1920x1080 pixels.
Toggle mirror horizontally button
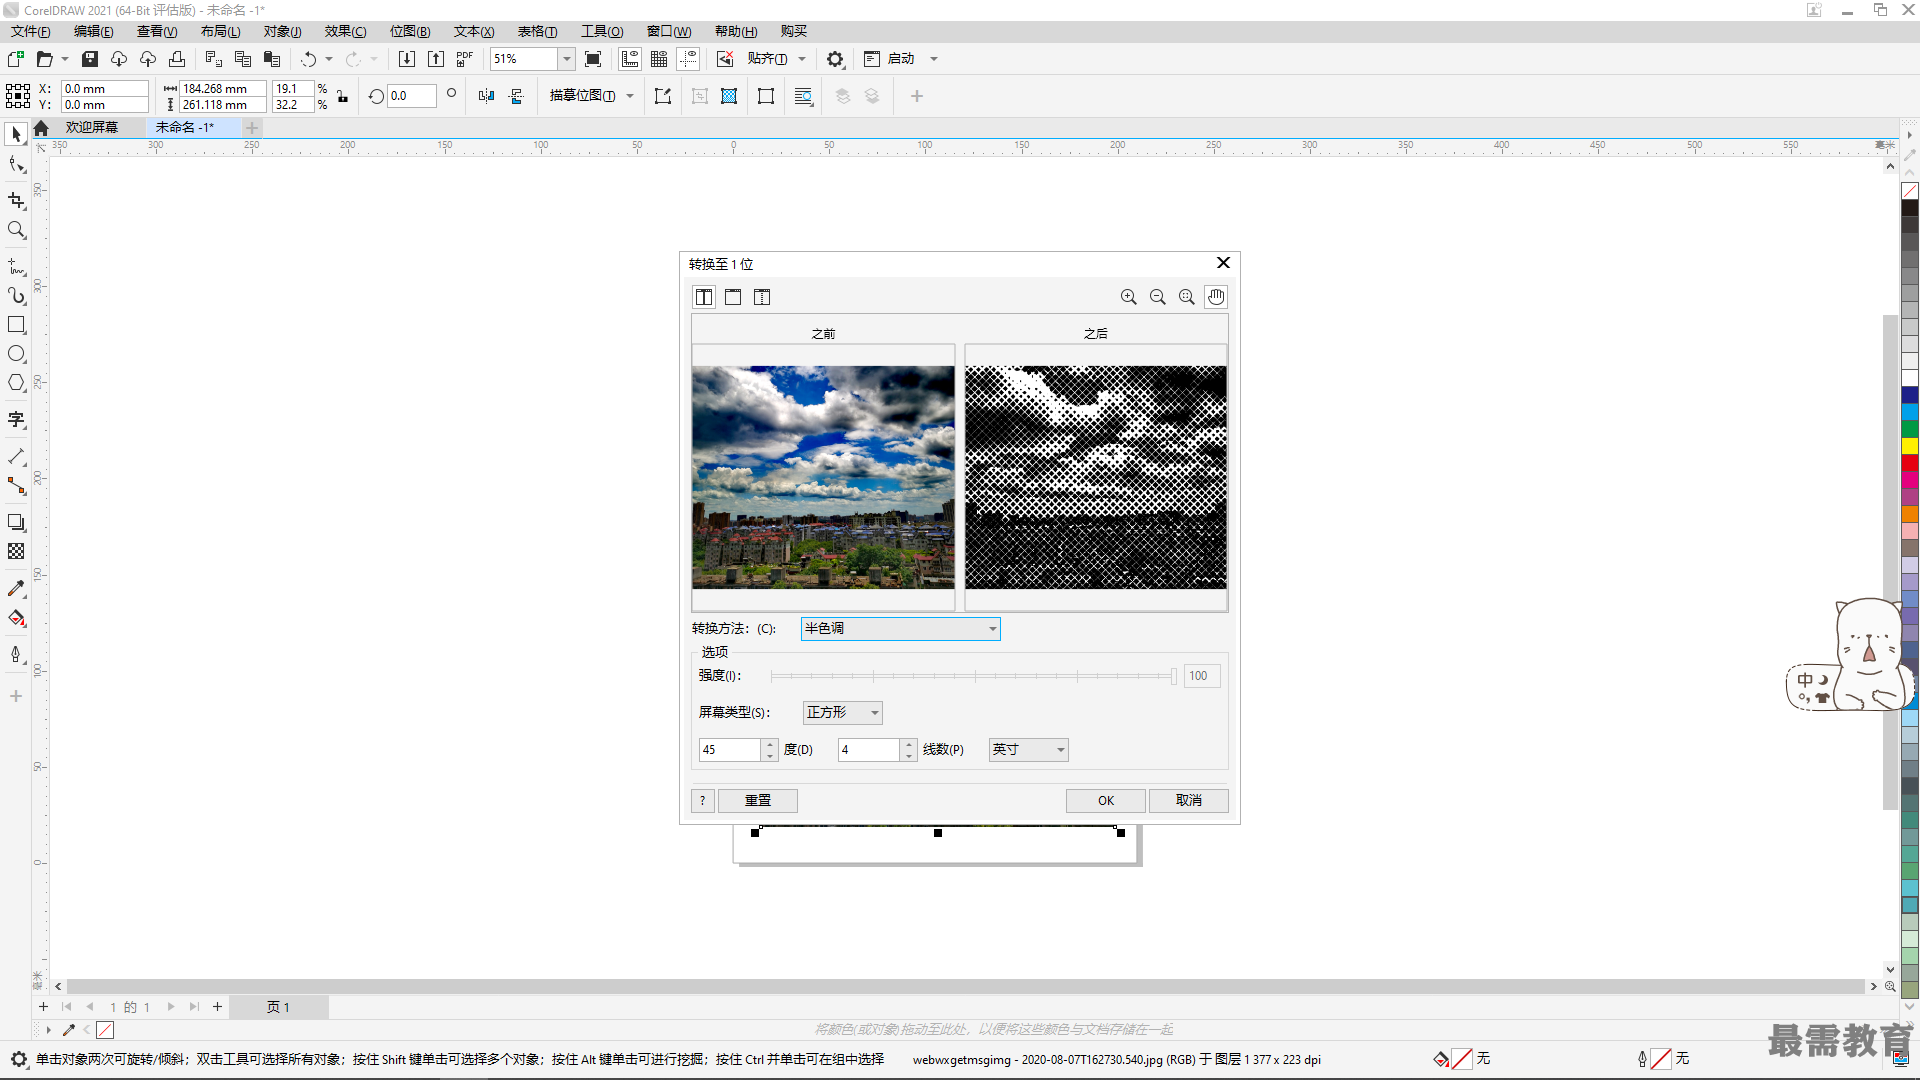click(x=486, y=96)
